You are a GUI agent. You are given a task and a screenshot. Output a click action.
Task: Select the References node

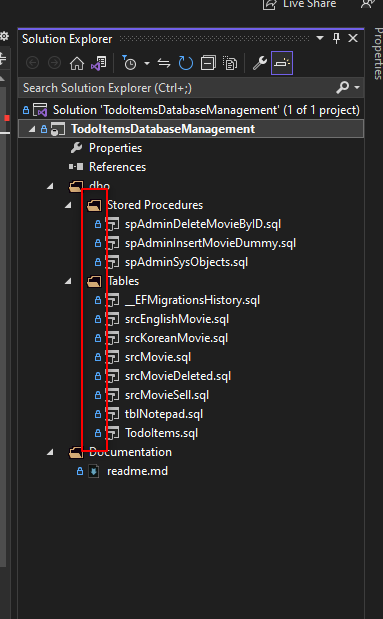click(x=117, y=167)
